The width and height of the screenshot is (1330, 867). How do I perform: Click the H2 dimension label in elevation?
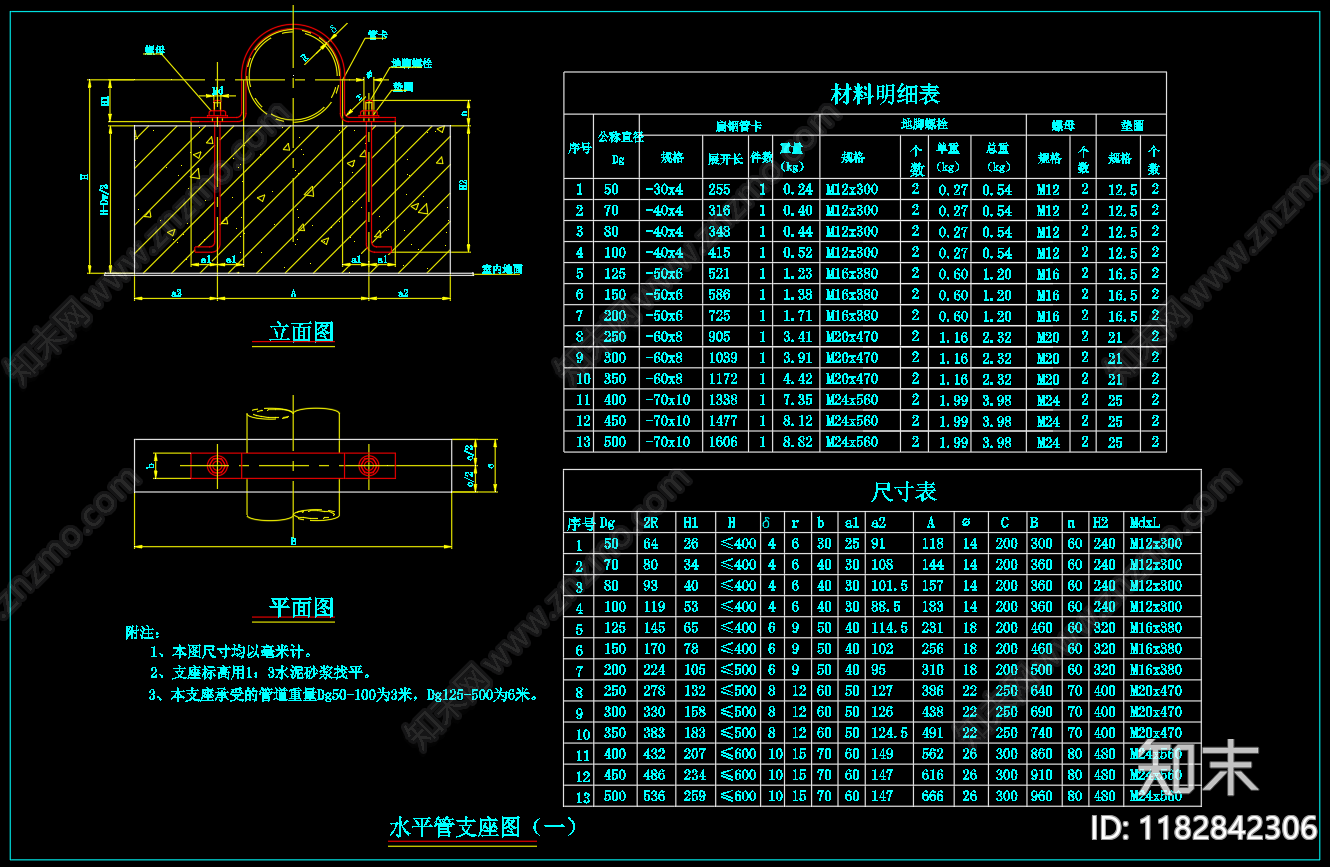tap(462, 184)
